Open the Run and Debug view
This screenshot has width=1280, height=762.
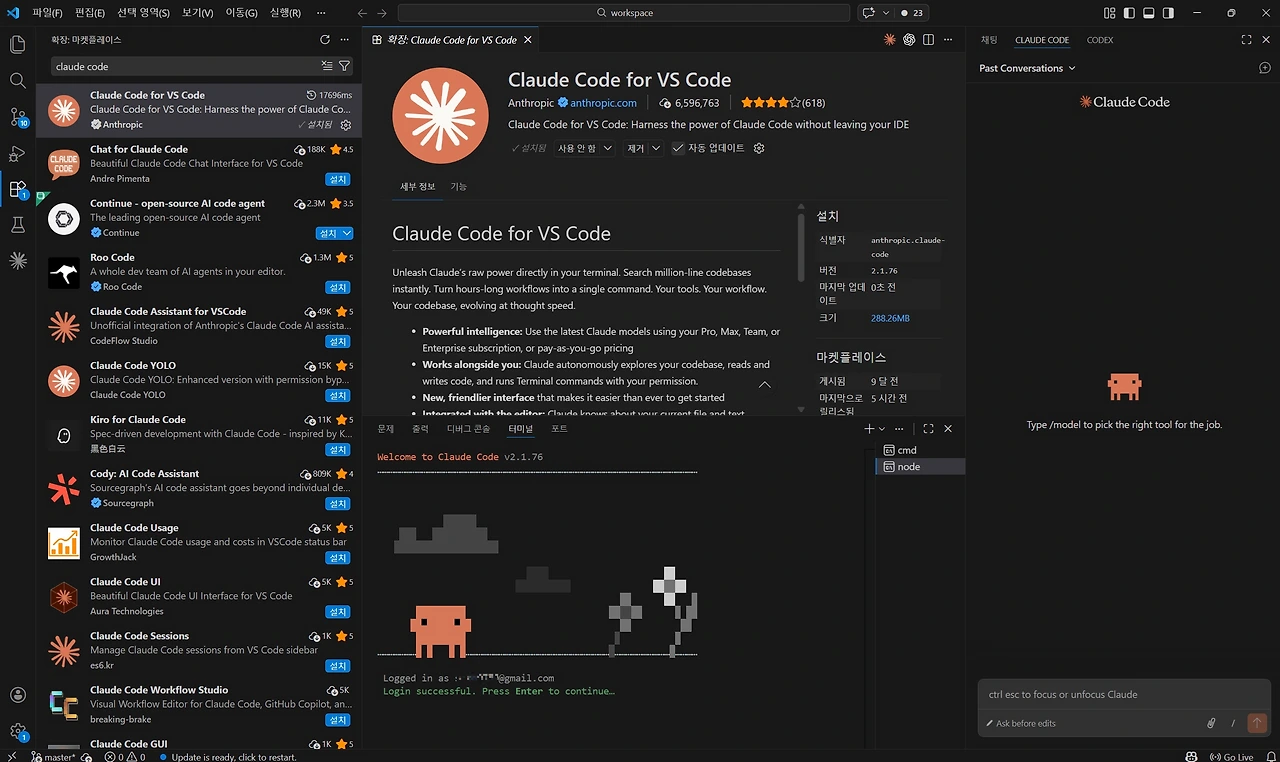point(17,153)
